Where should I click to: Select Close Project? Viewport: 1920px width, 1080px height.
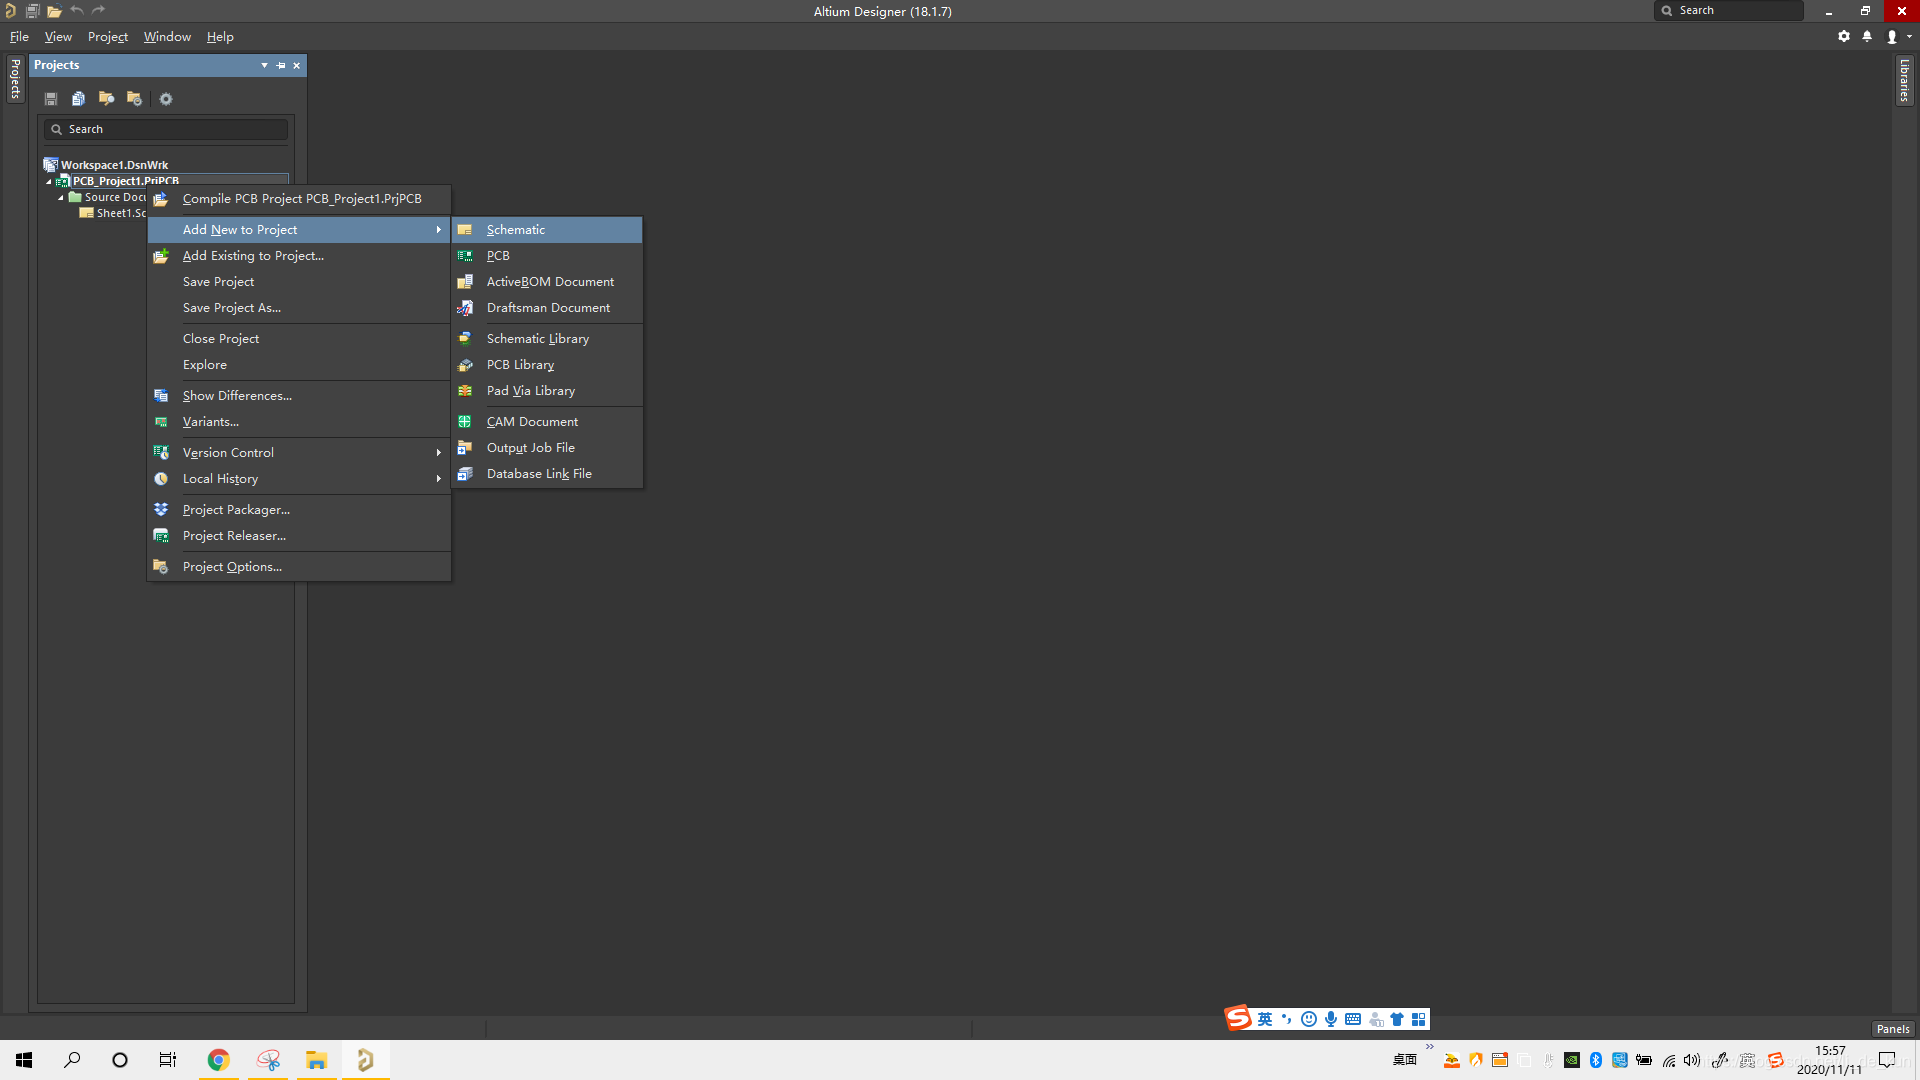point(299,339)
